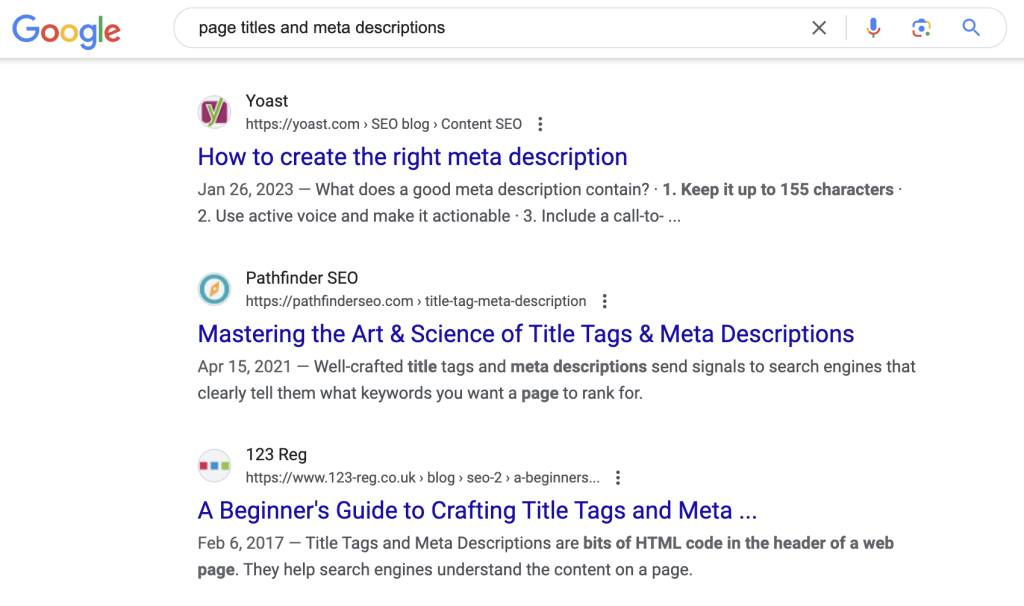1024x606 pixels.
Task: Click the Pathfinder SEO compass favicon
Action: (x=214, y=289)
